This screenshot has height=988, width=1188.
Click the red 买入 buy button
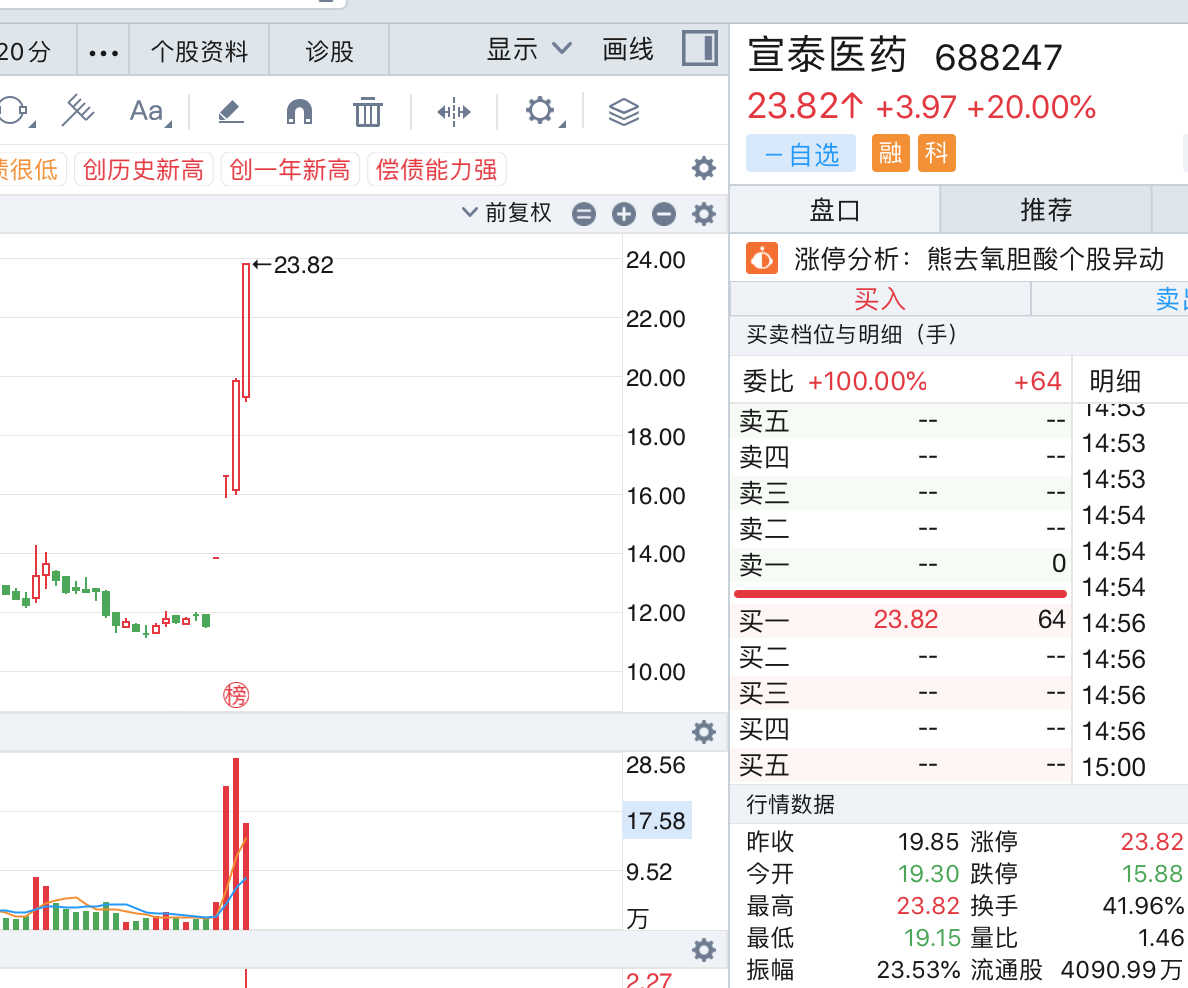[880, 298]
